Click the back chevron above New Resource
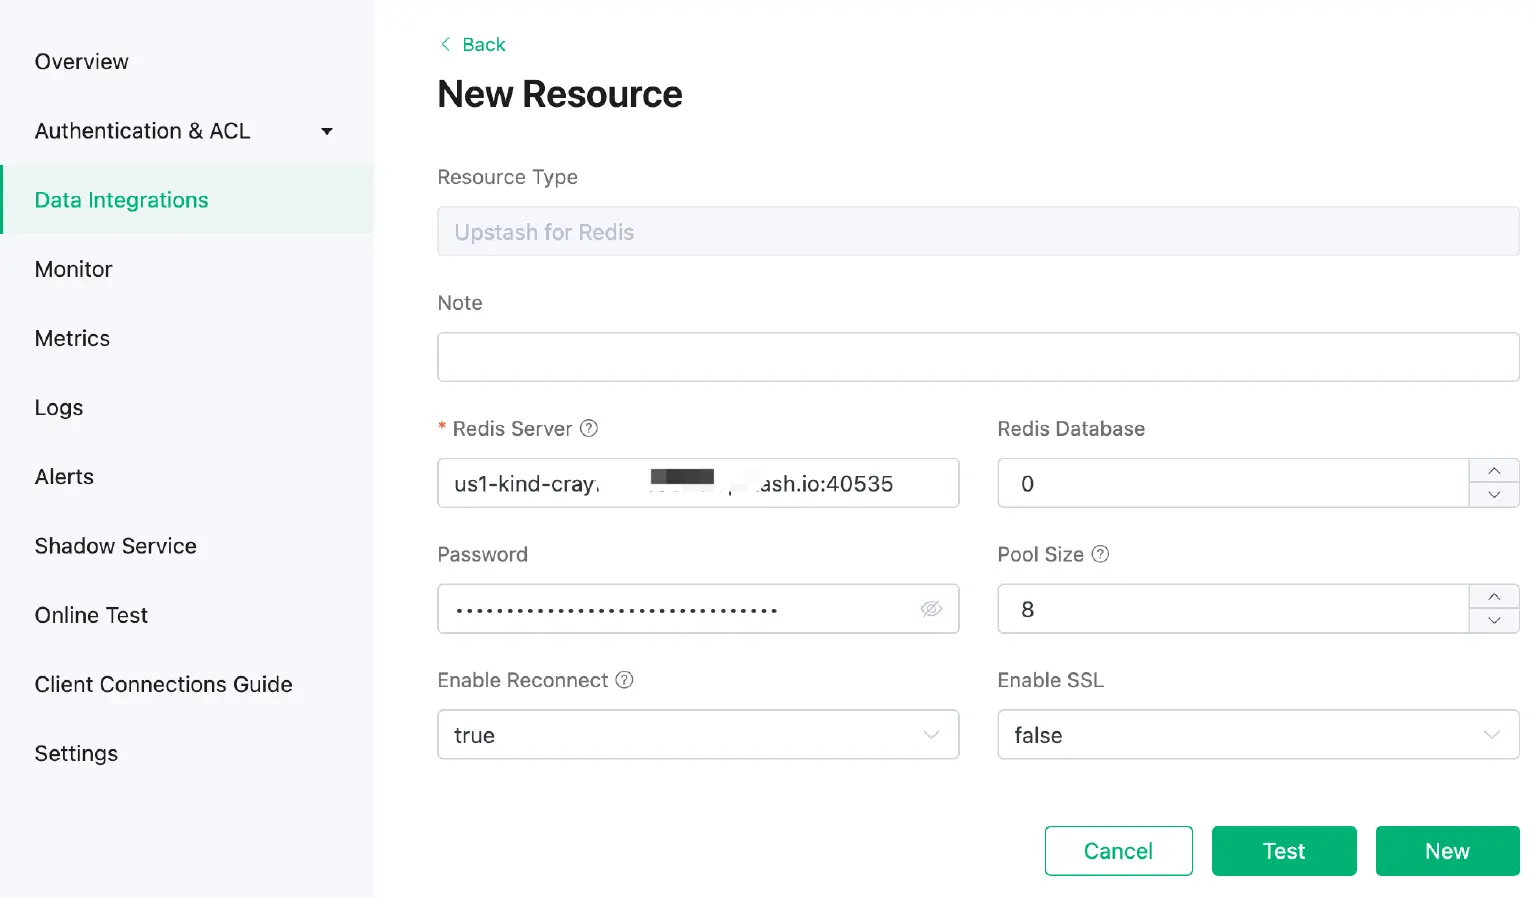Image resolution: width=1536 pixels, height=898 pixels. [x=446, y=44]
